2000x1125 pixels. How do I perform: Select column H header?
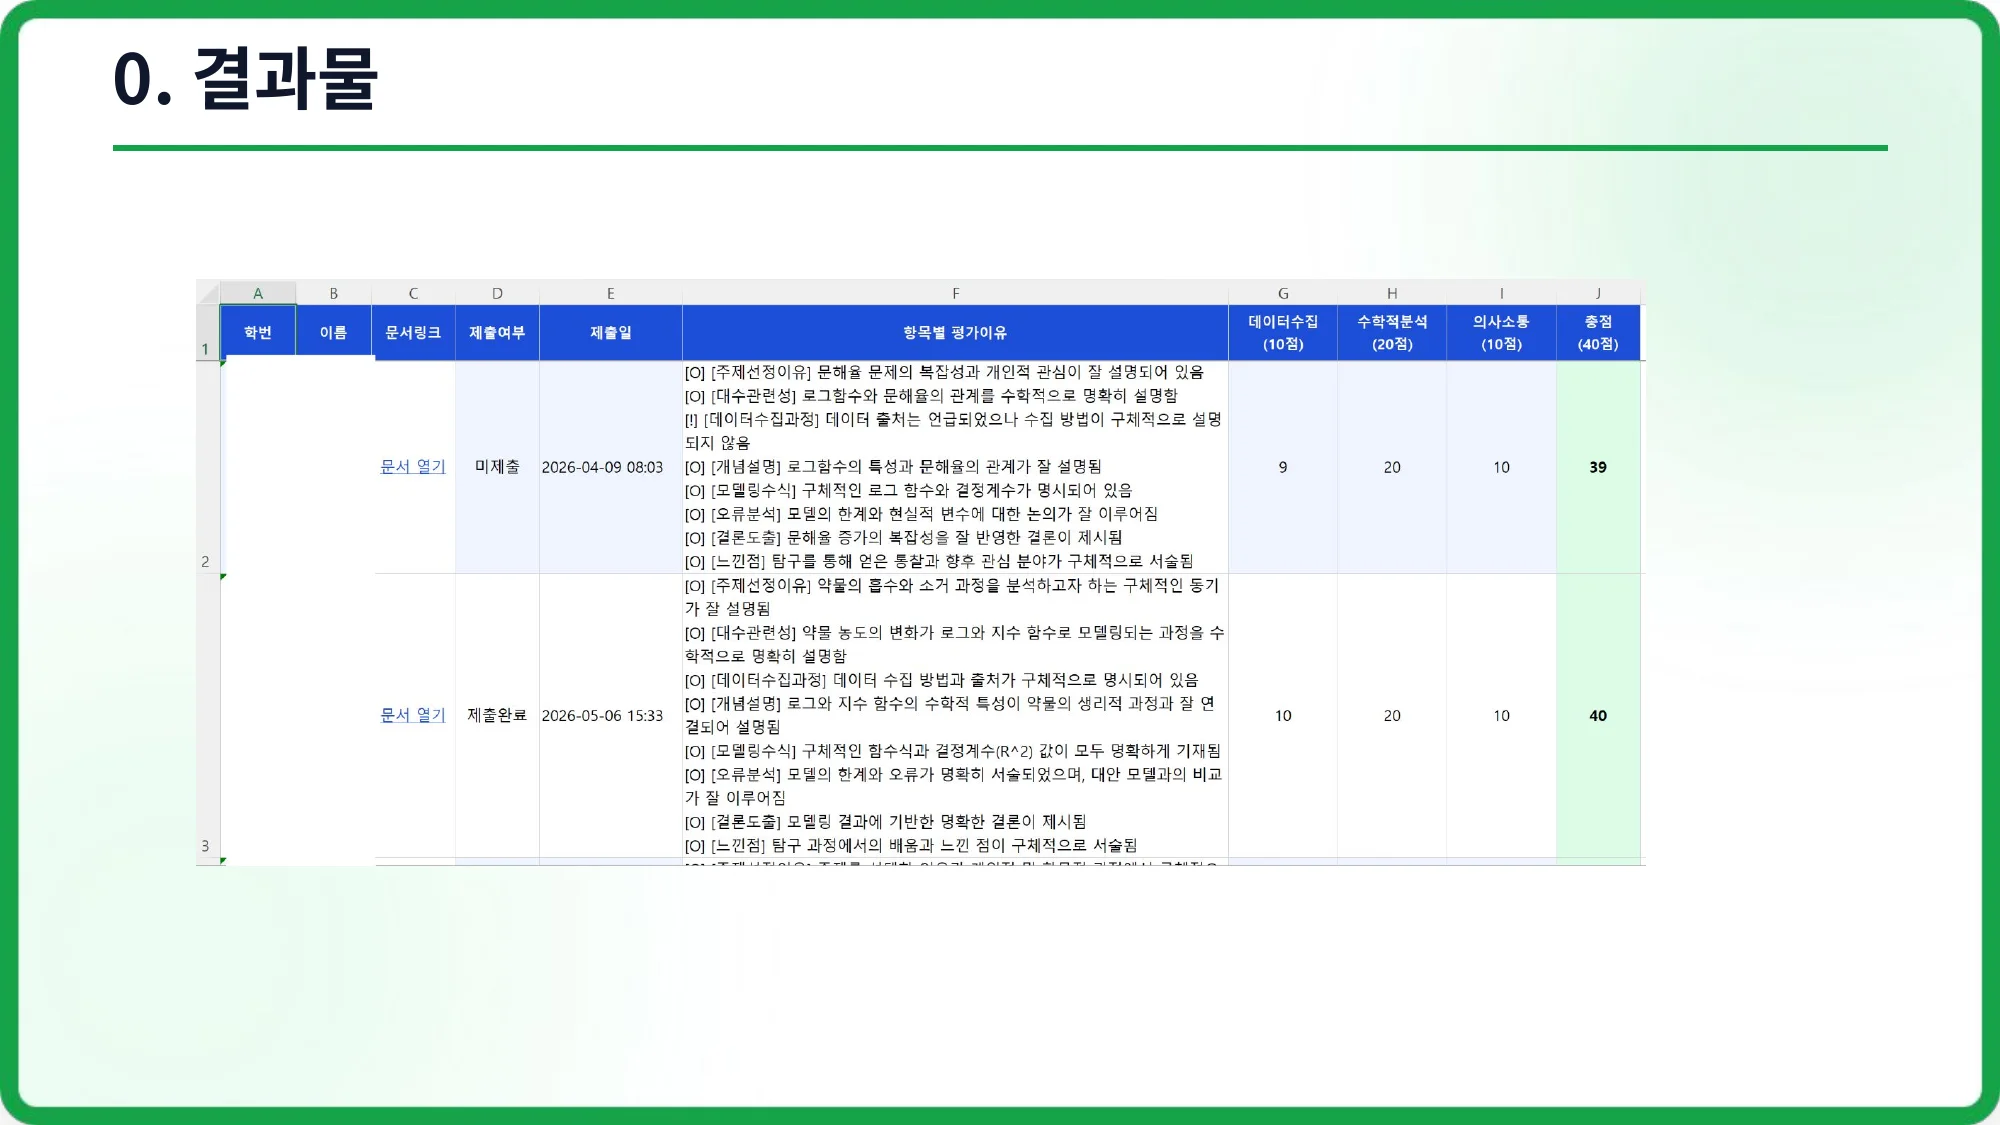coord(1392,293)
